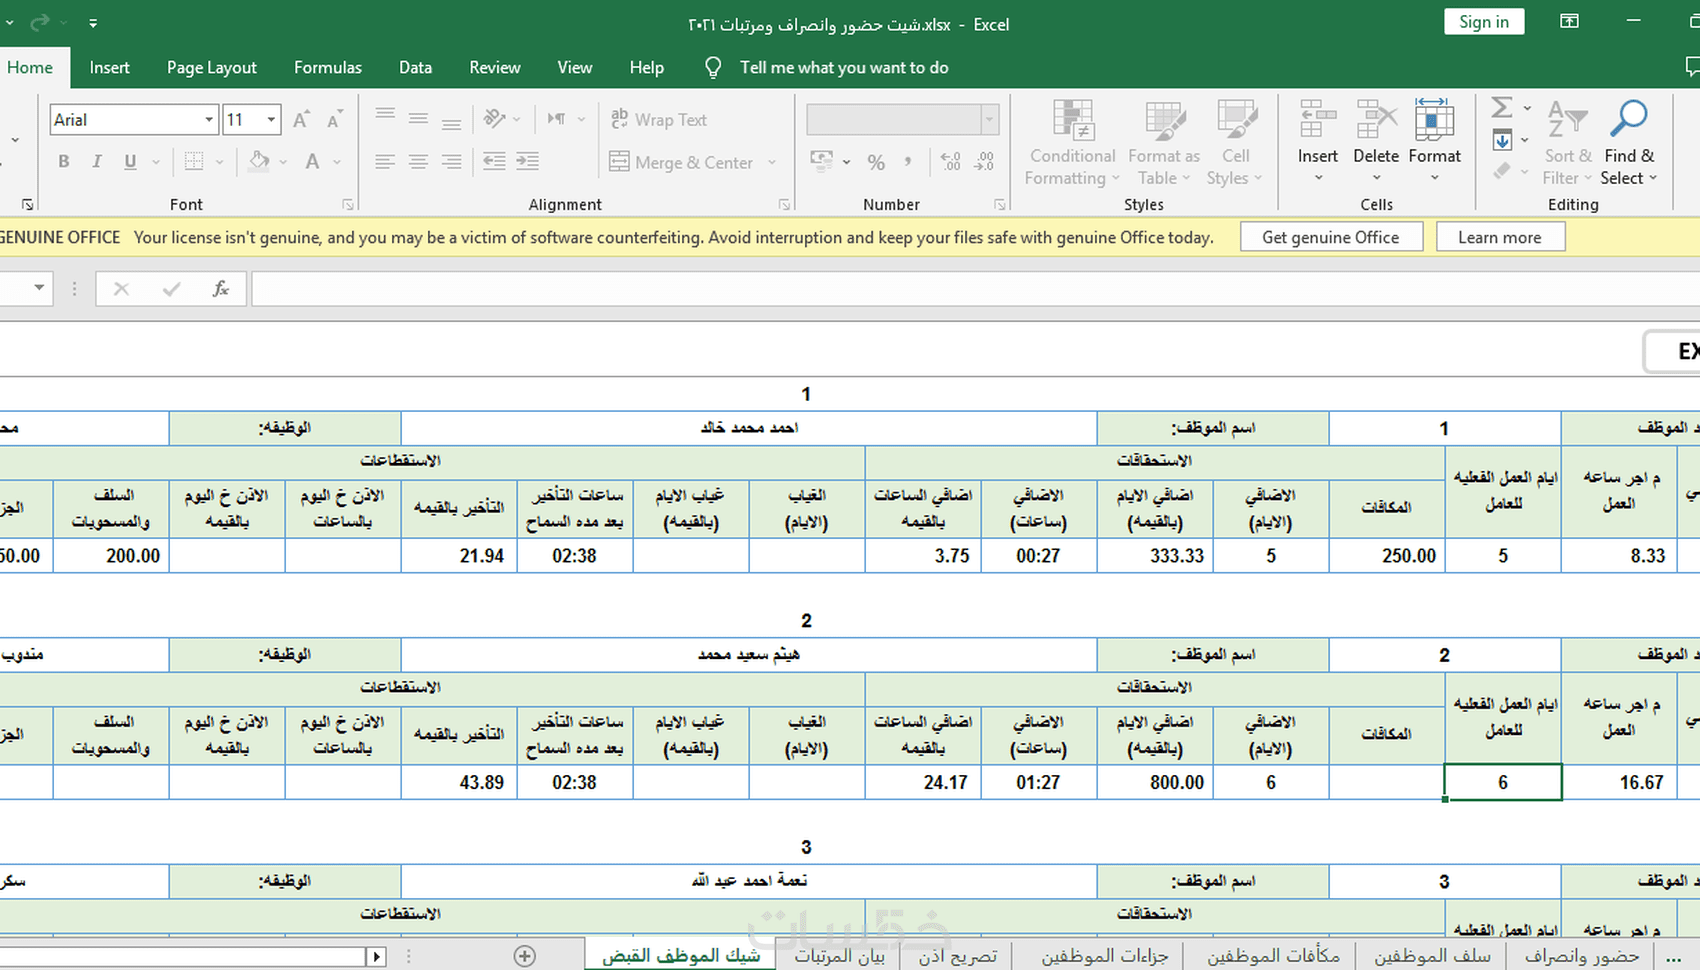Open the font size dropdown
1700x970 pixels.
[271, 120]
